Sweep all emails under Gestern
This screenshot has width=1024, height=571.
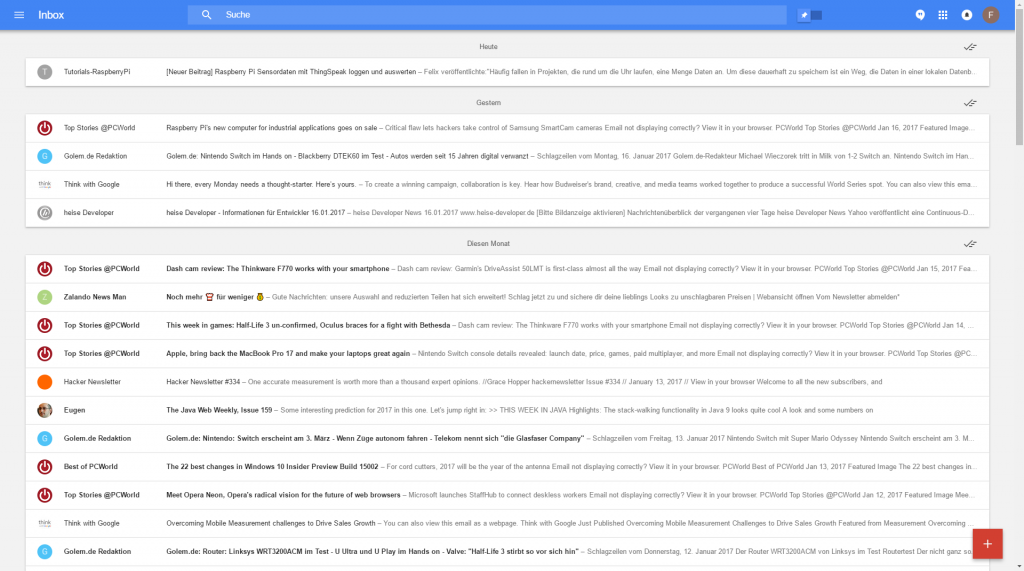[970, 103]
